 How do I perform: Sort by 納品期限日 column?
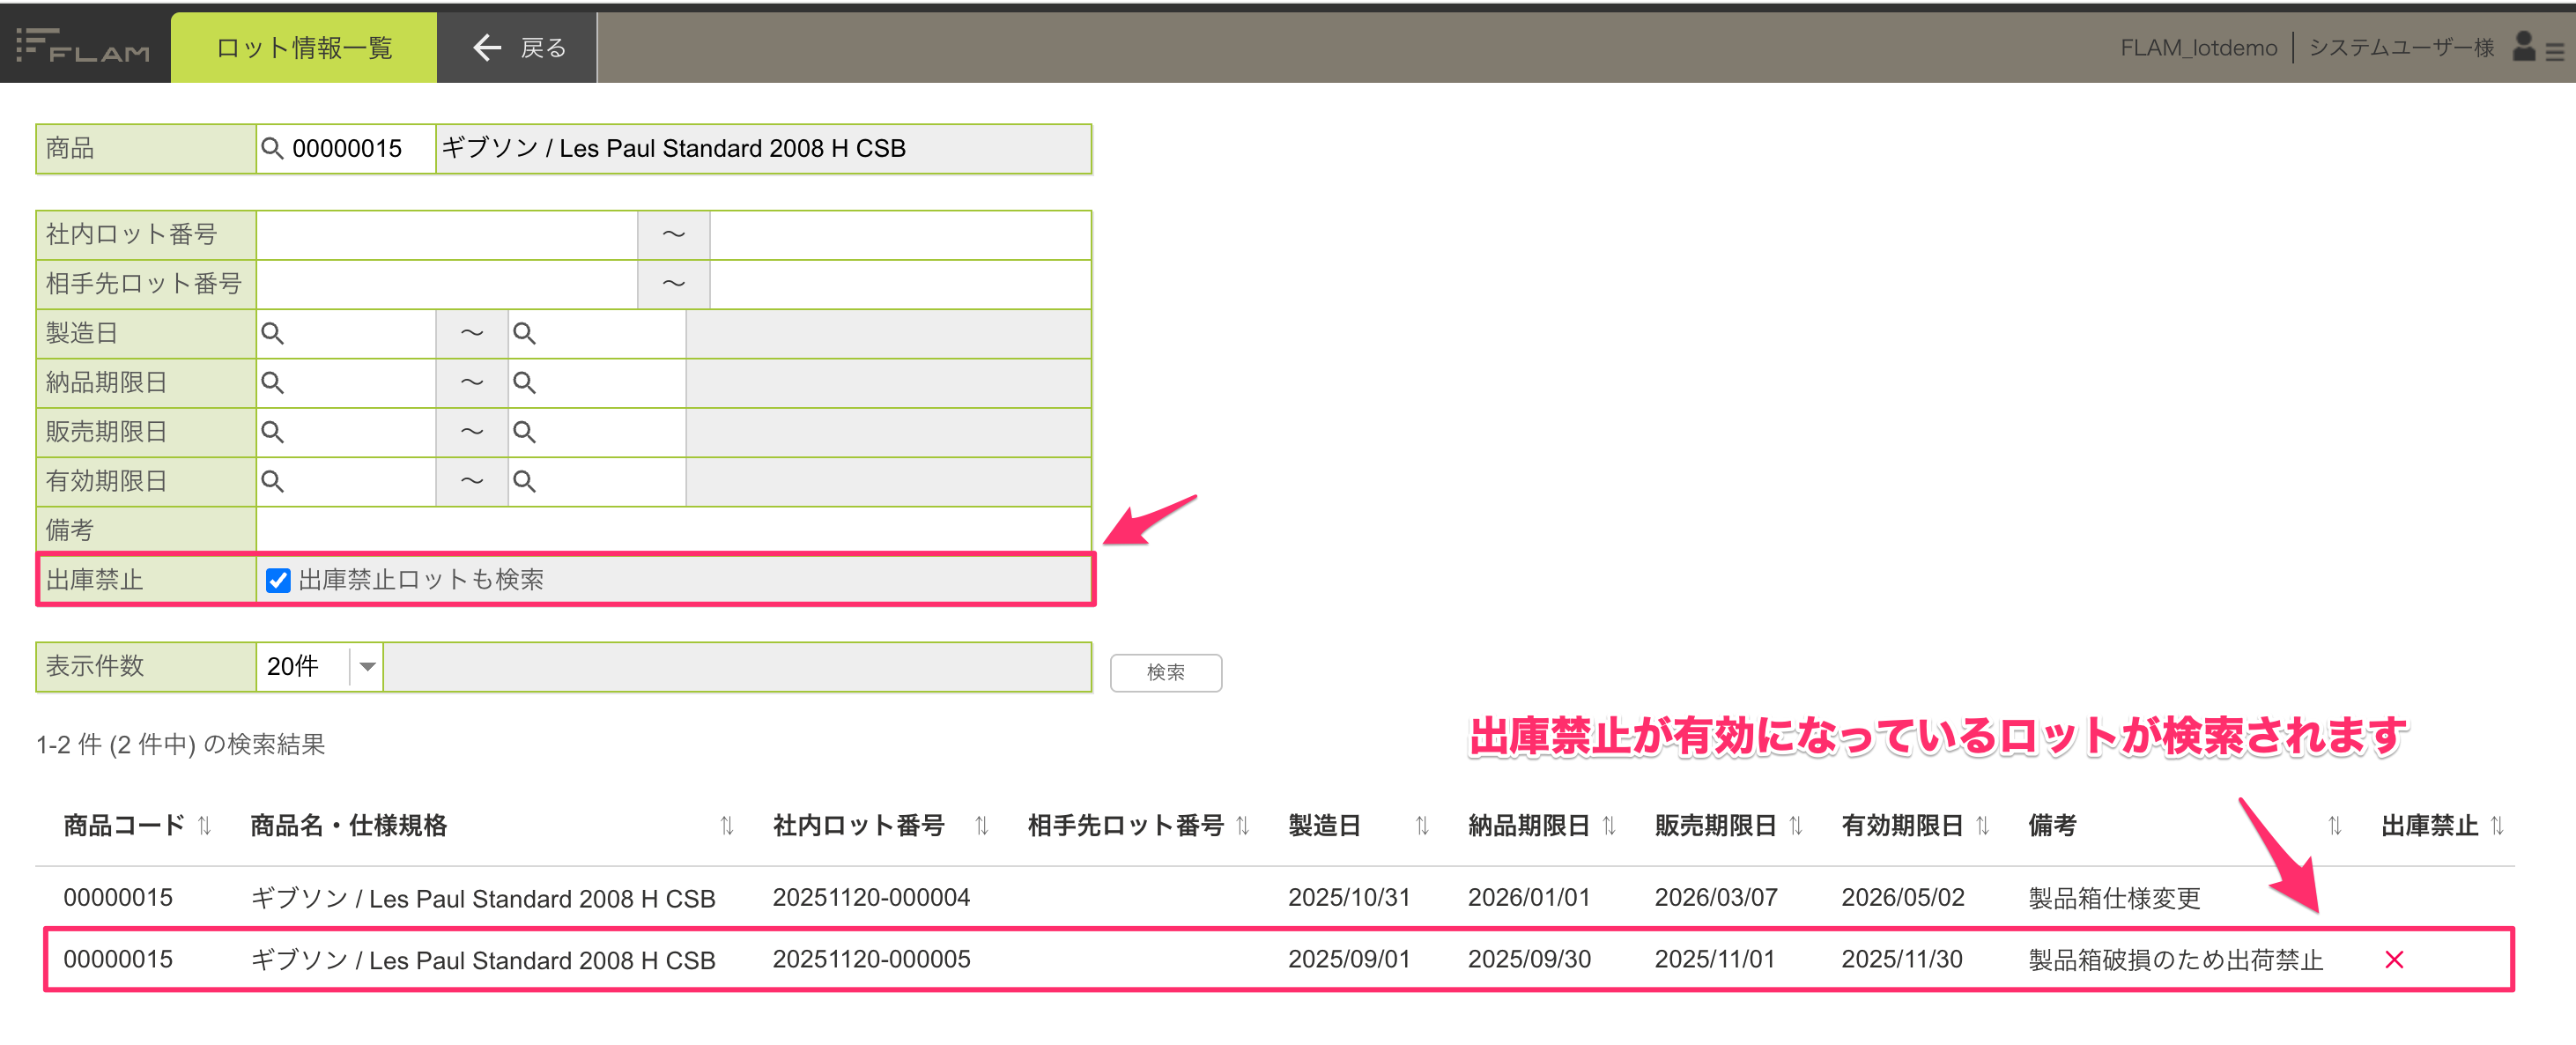point(1609,825)
